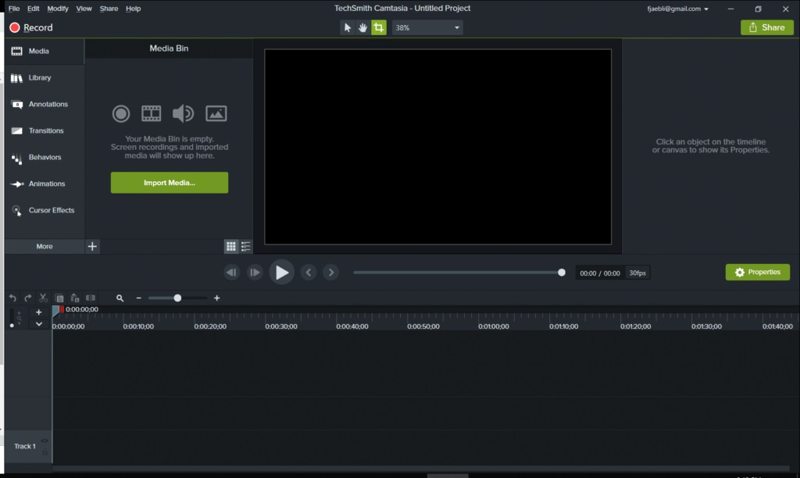
Task: Open the Transitions tab
Action: 44,131
